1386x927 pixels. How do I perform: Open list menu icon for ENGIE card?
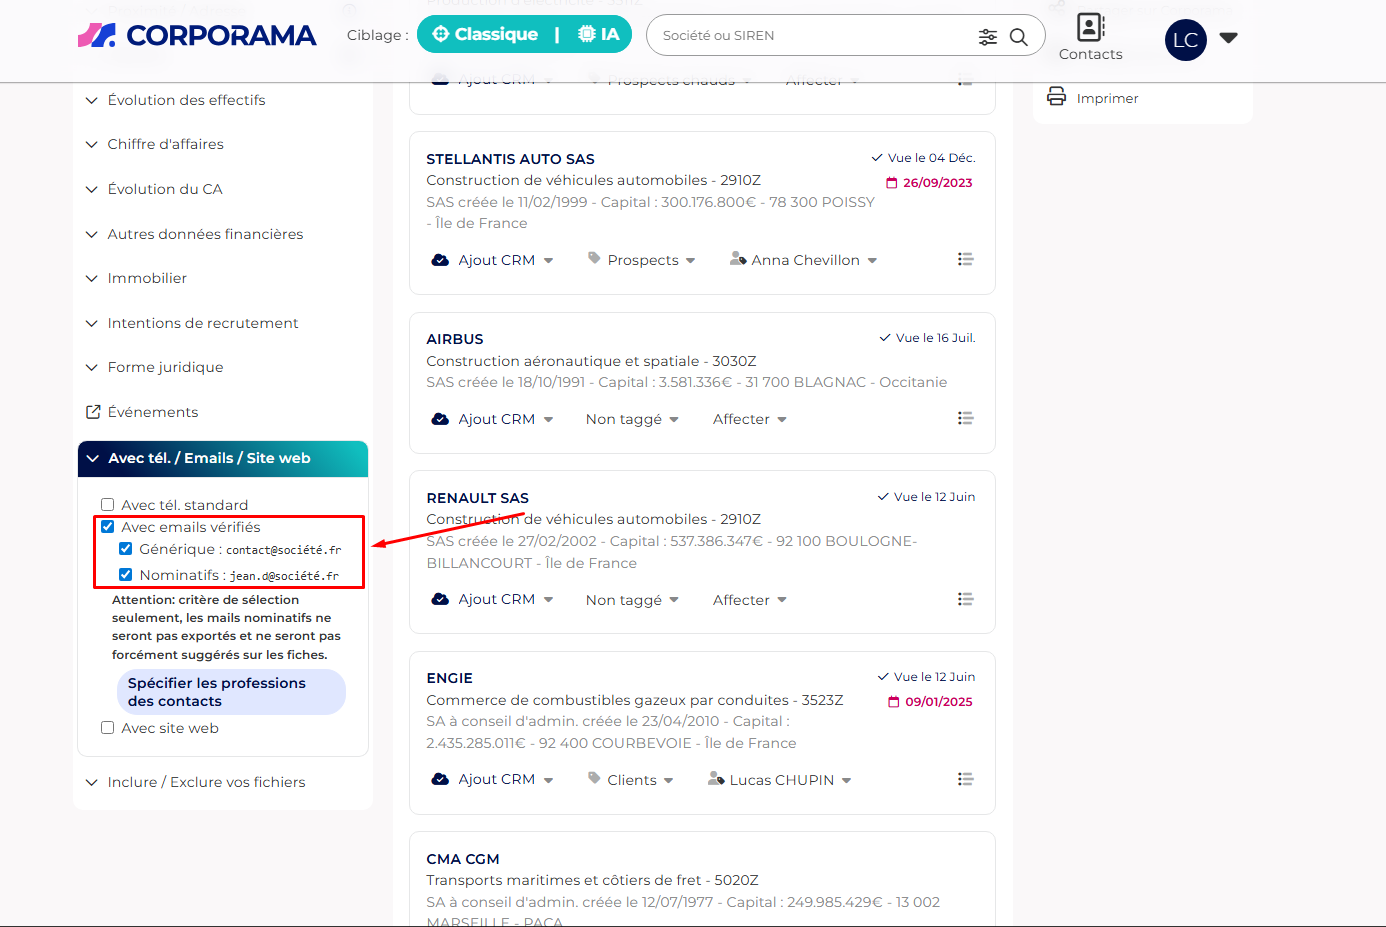pos(964,779)
